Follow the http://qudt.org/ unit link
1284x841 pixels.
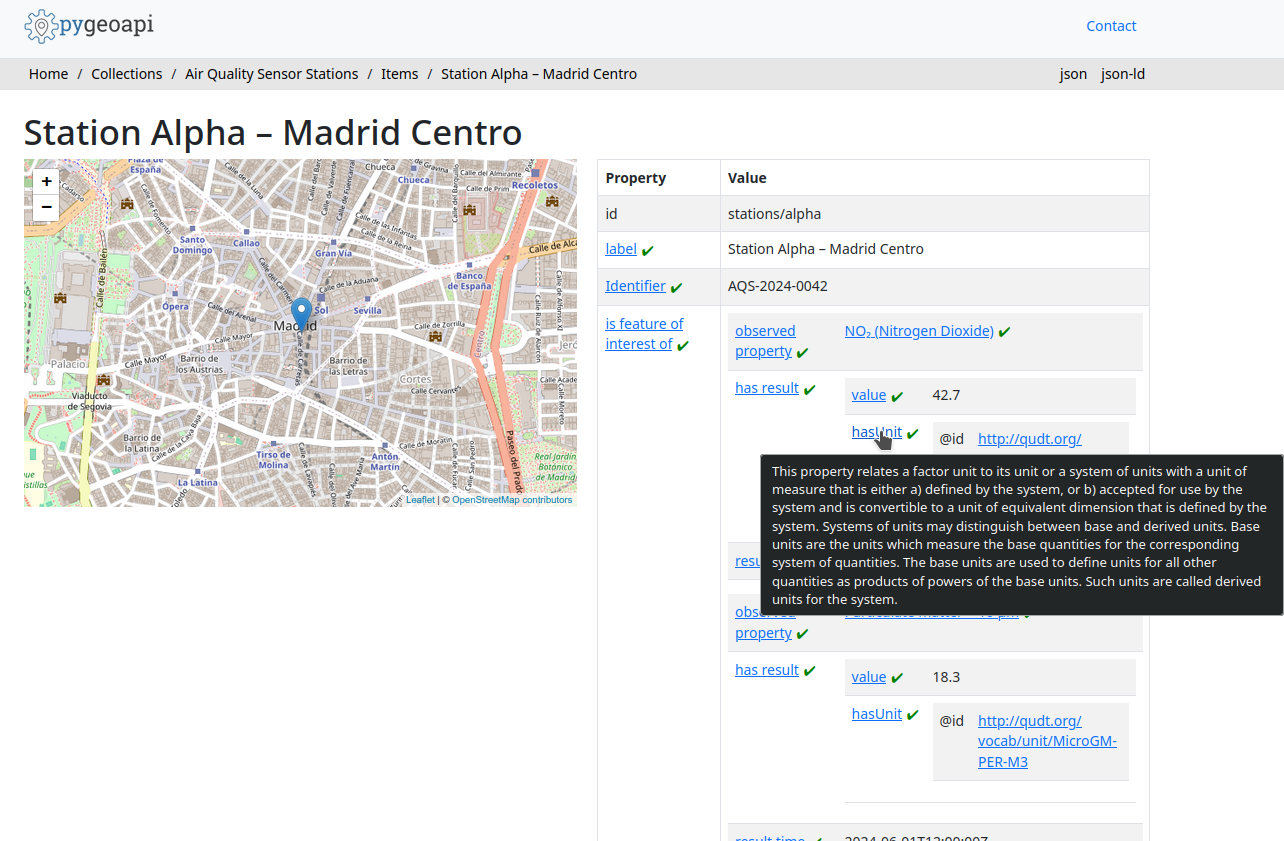click(1029, 438)
